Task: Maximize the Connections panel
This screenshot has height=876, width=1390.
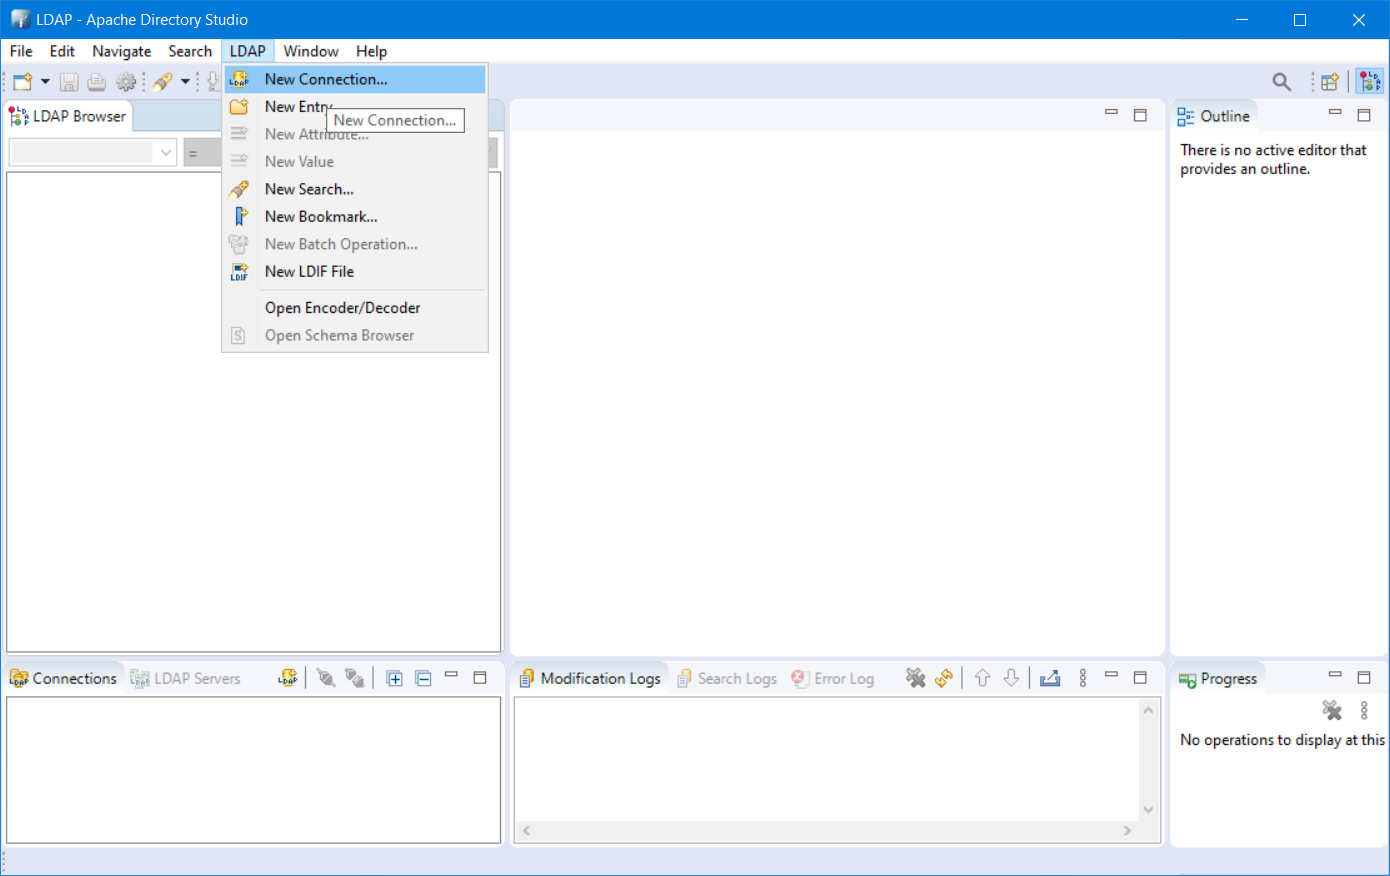Action: coord(480,677)
